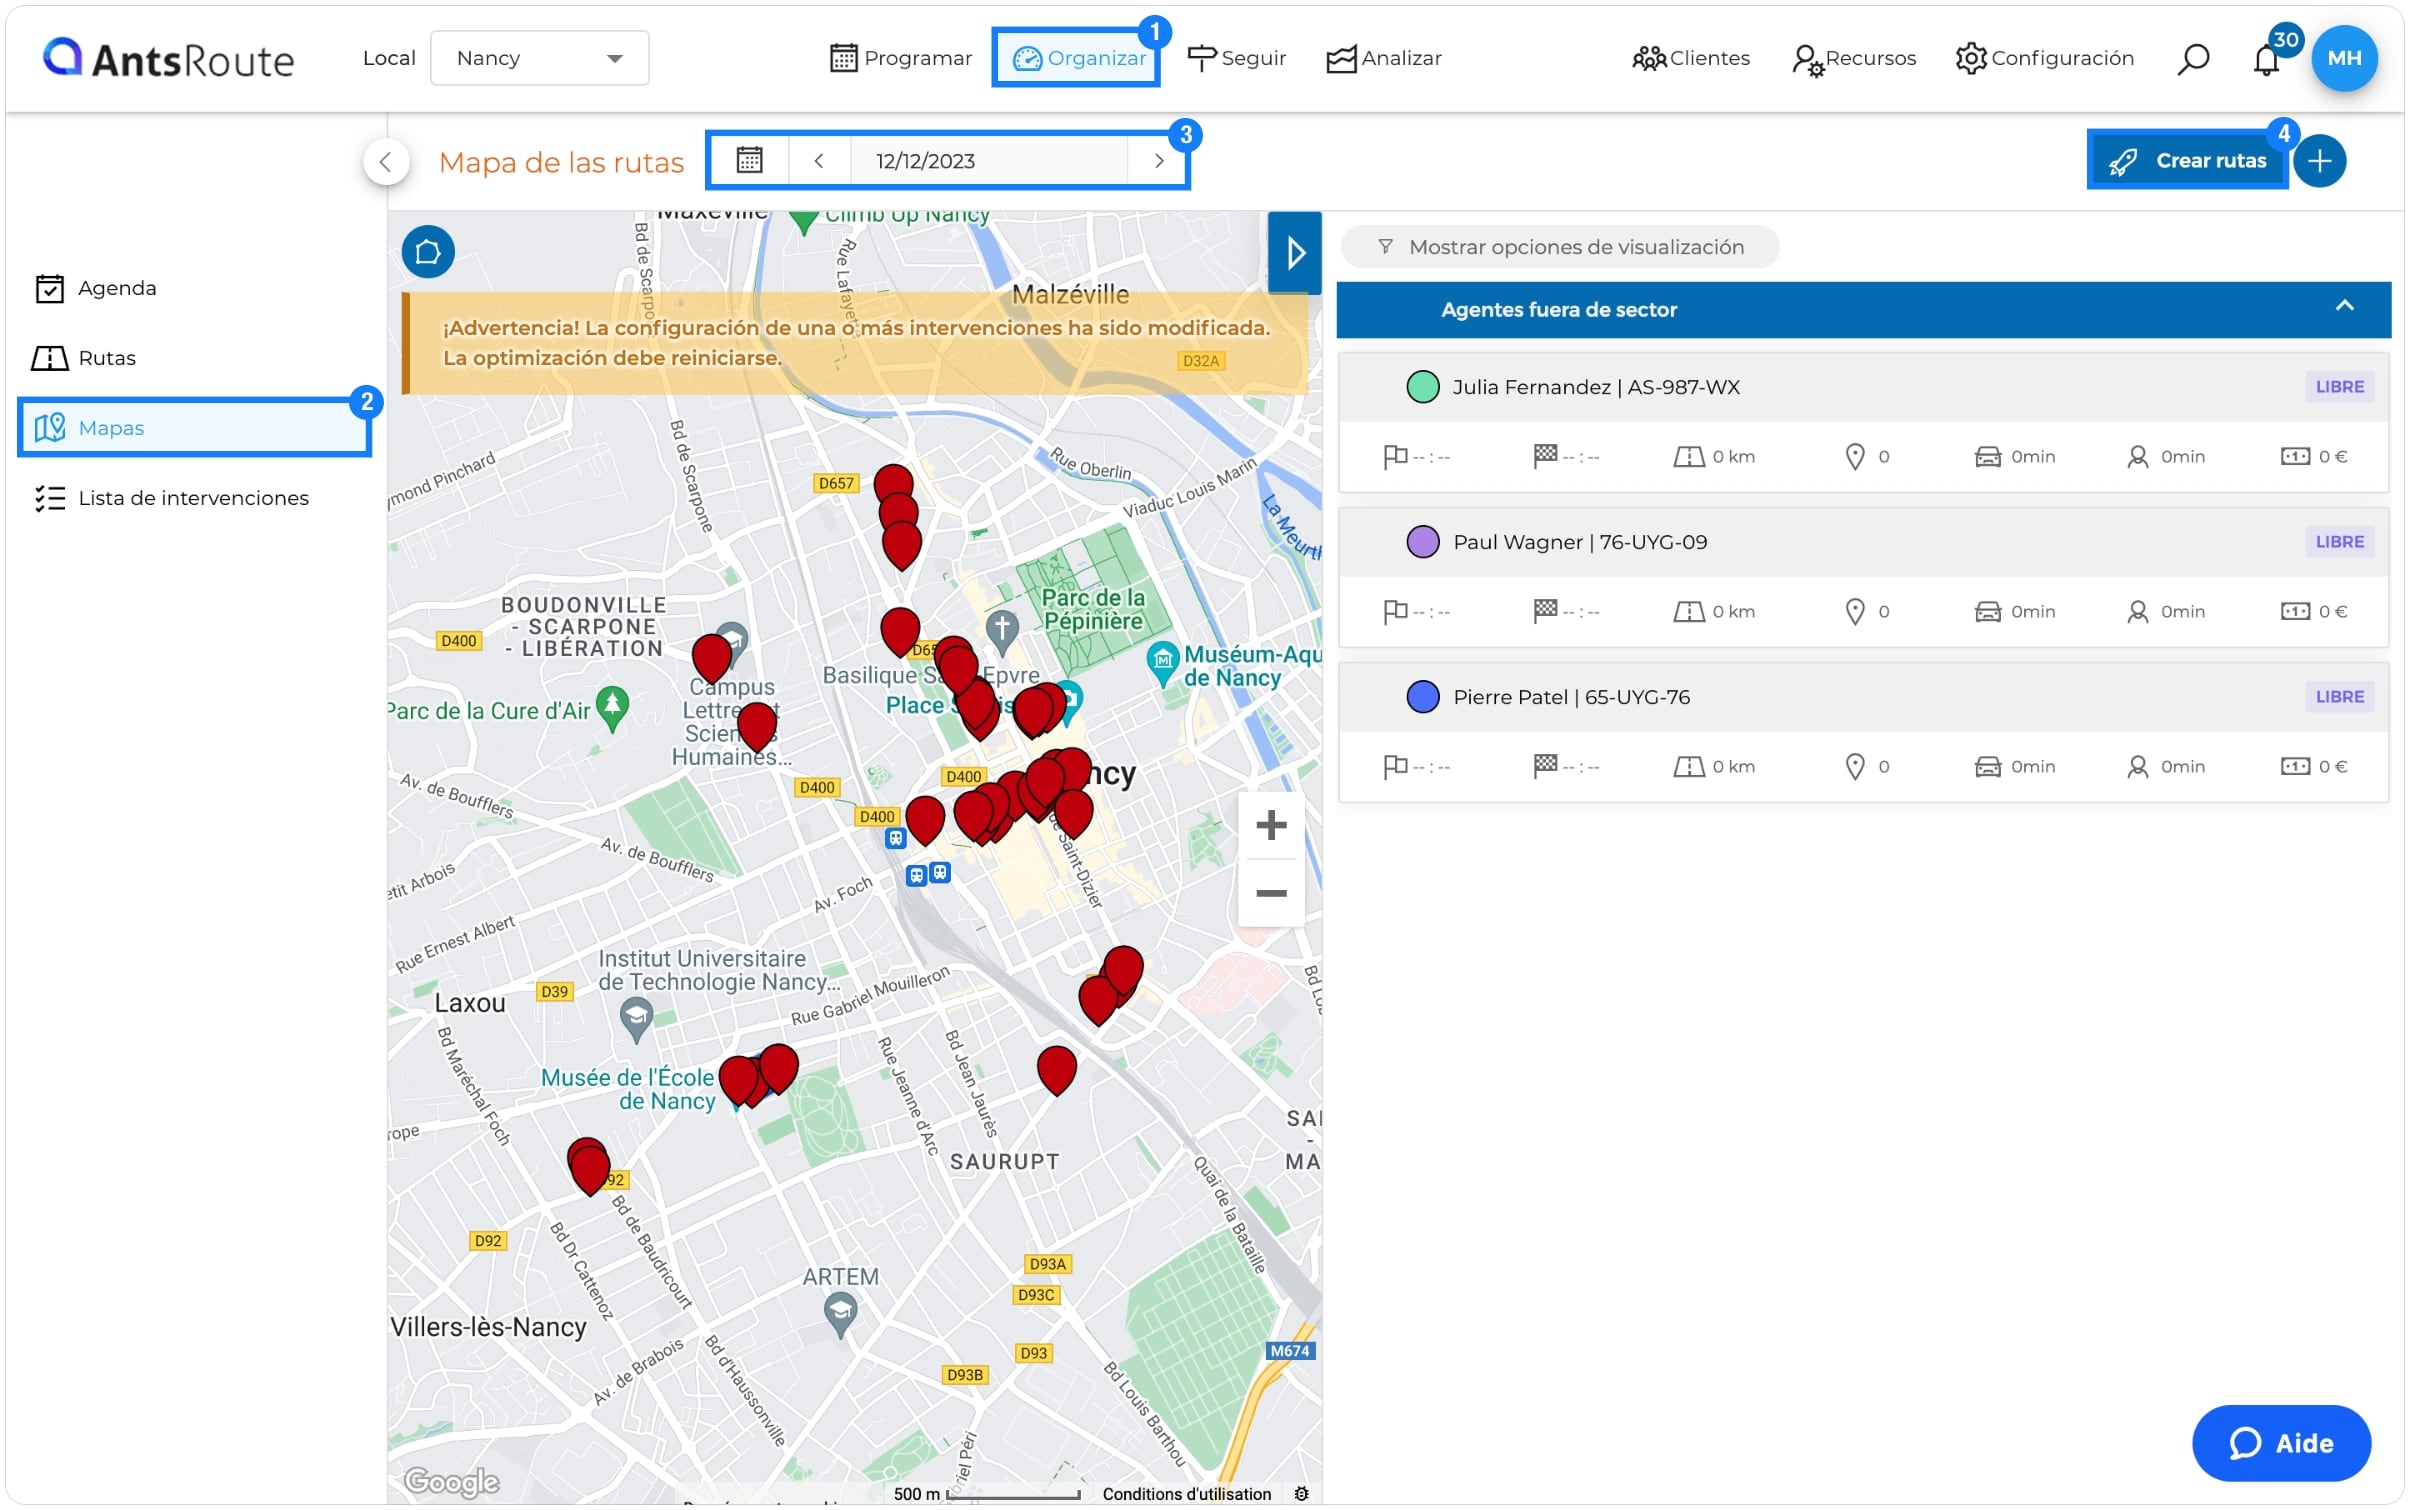Click the LIBRE badge for Paul Wagner
This screenshot has width=2410, height=1510.
(x=2339, y=542)
